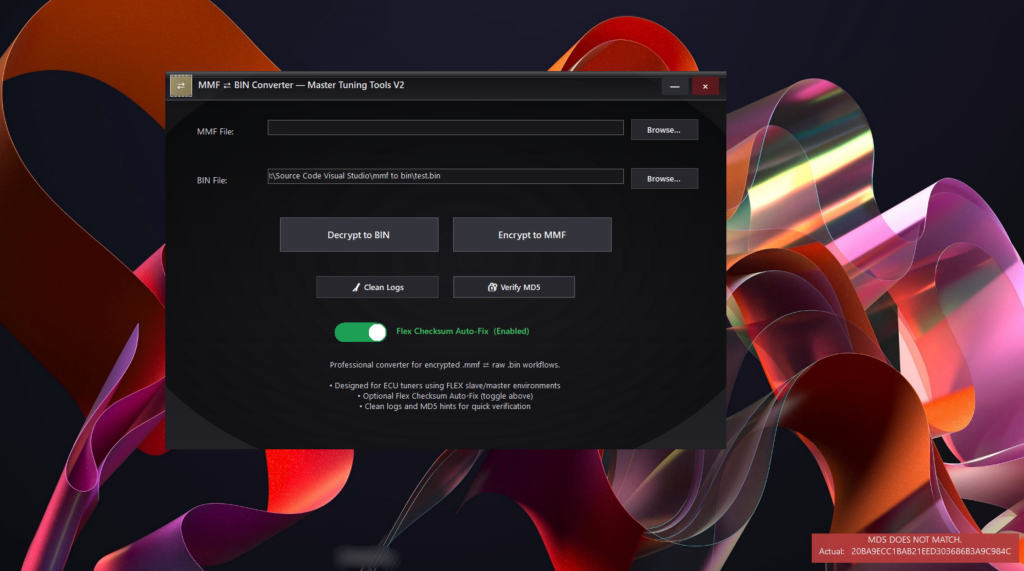Click the 'Professional converter for encrypted .mmf' description

coord(445,365)
